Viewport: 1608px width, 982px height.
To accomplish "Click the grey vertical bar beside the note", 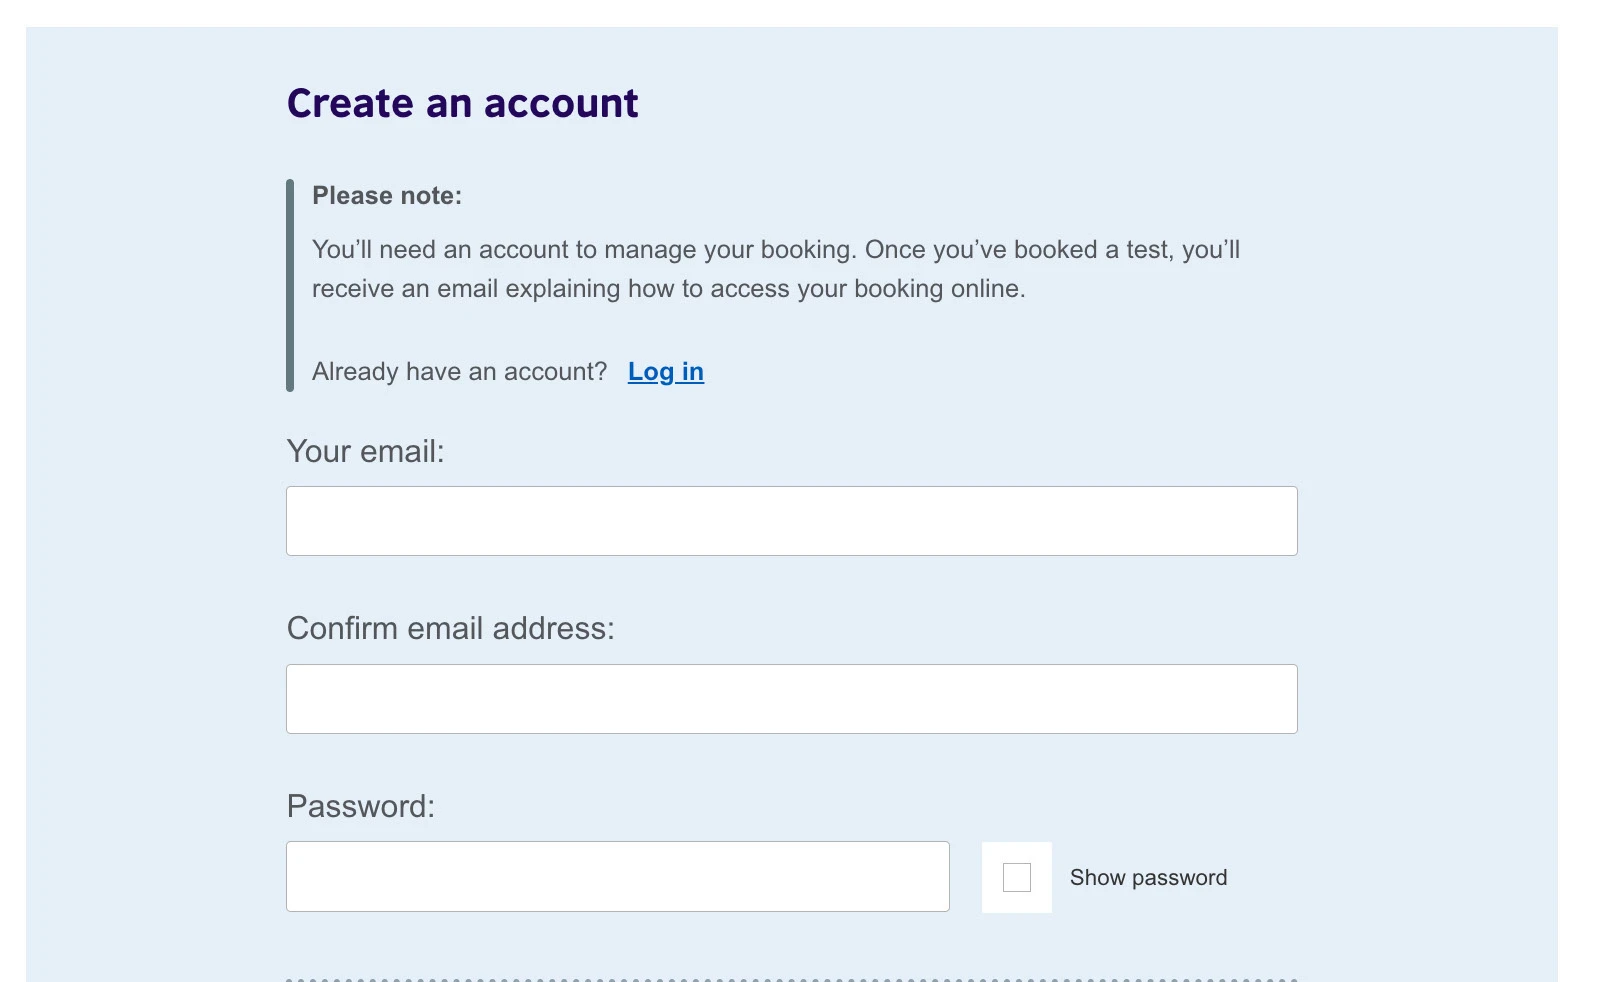I will [x=290, y=285].
